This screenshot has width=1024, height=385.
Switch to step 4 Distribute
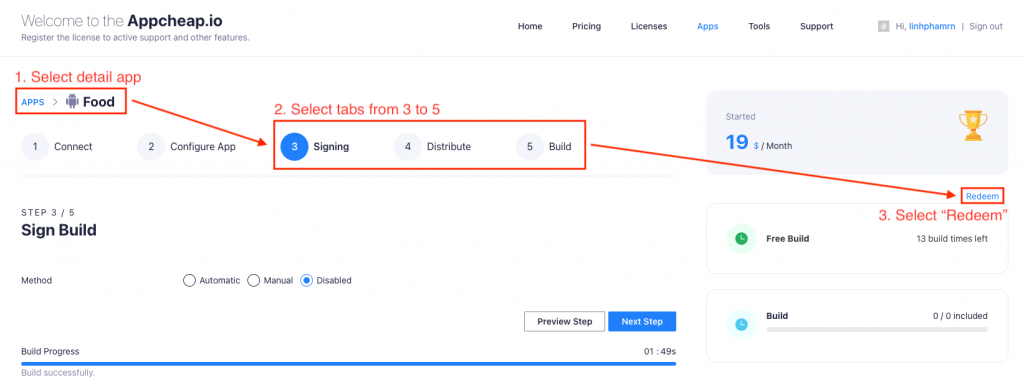432,147
